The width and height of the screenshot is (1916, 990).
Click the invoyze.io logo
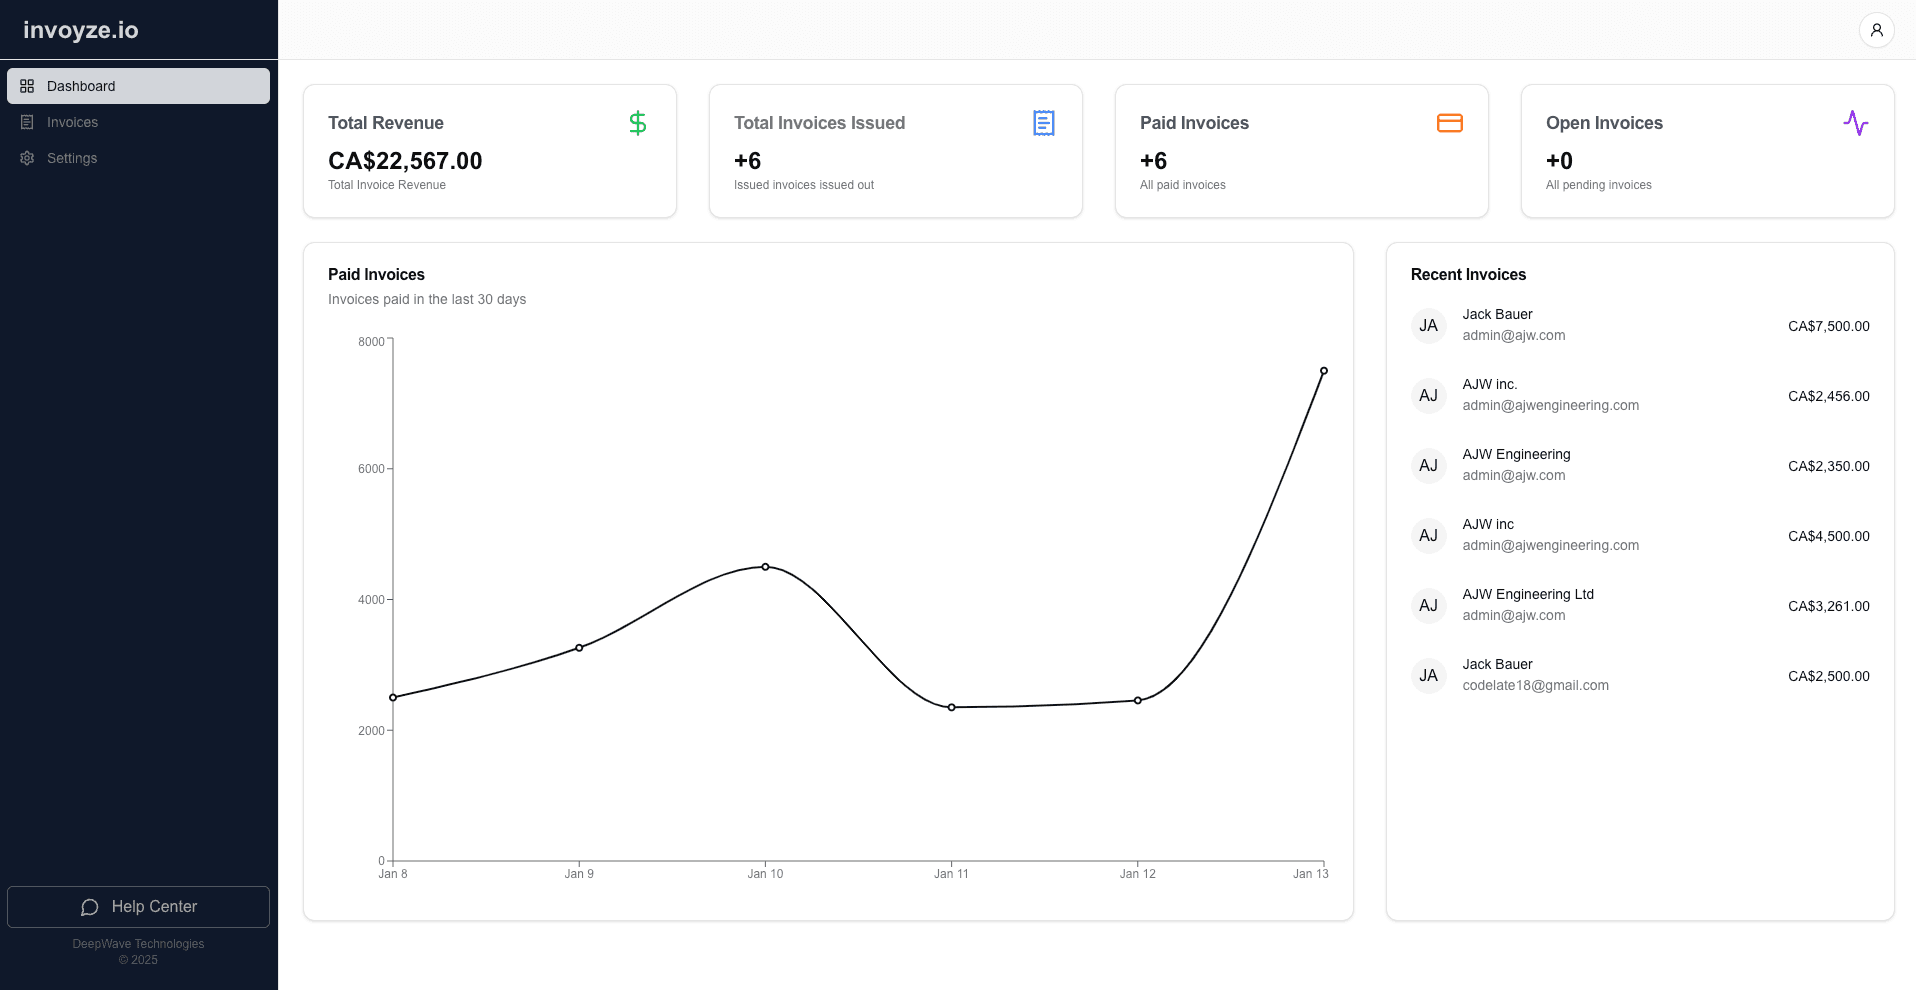pos(81,30)
